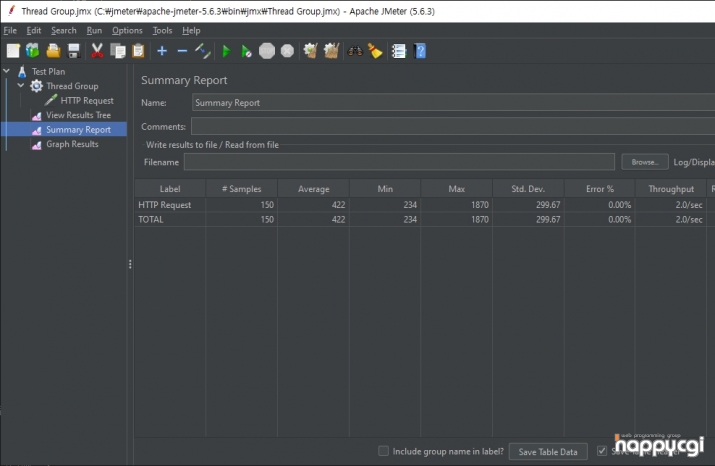Click the Stop test icon
This screenshot has height=466, width=715.
coord(267,51)
